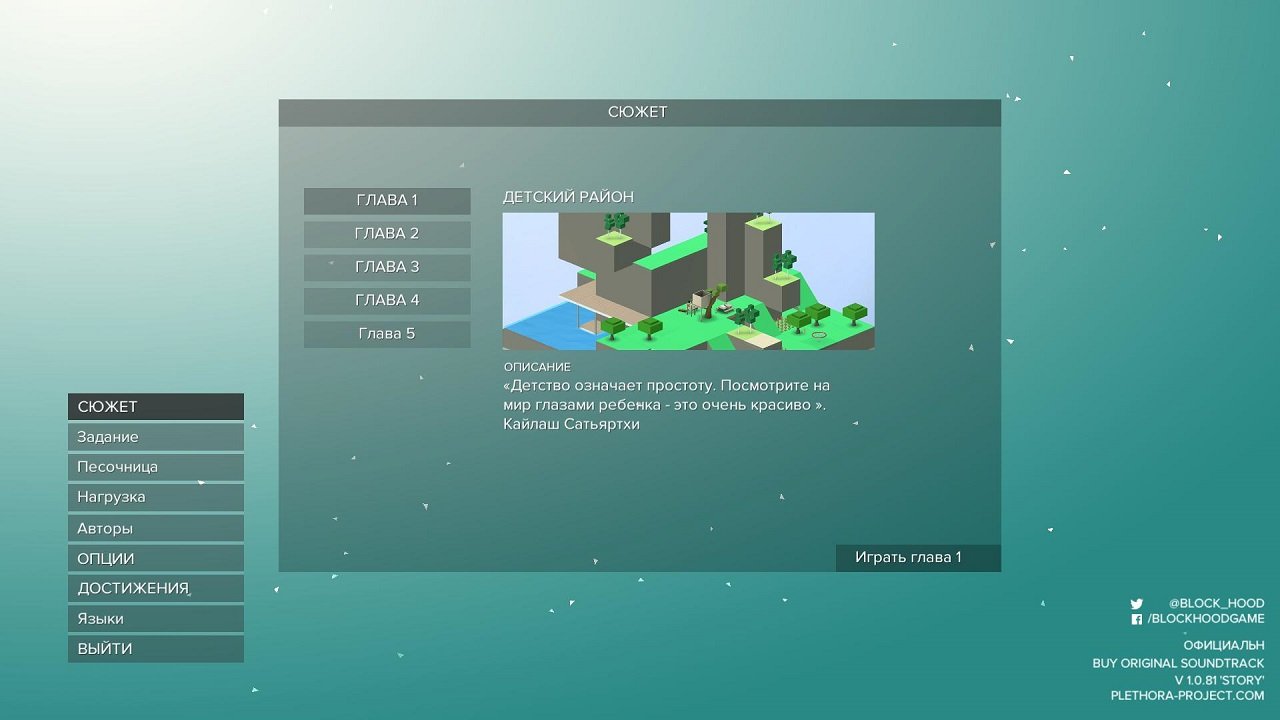Select ГЛАВА 3 chapter

coord(386,266)
